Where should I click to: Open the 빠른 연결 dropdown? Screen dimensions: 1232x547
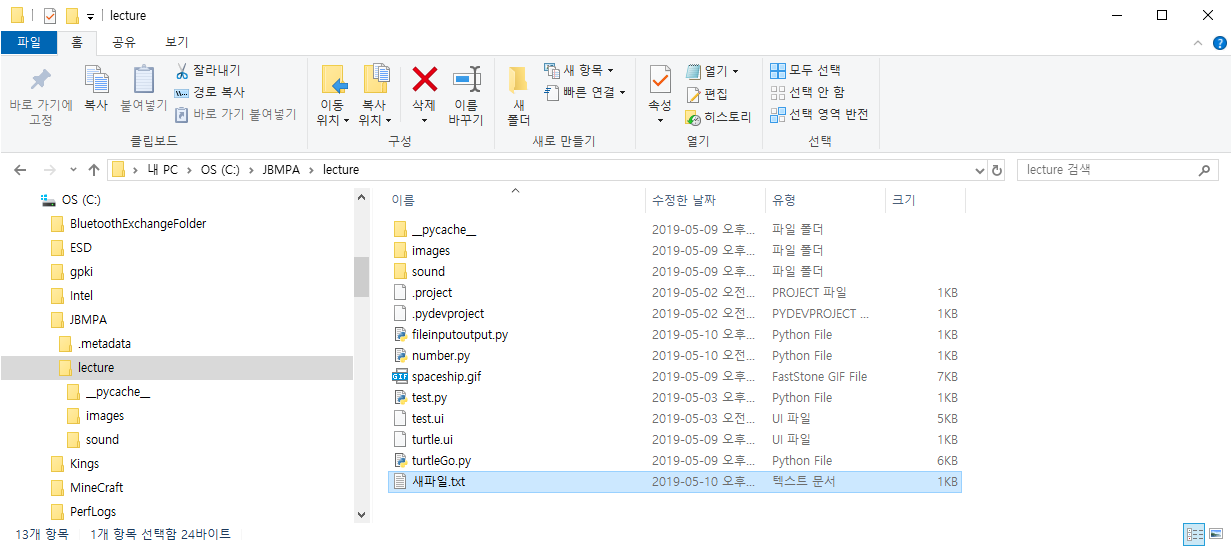pos(584,92)
